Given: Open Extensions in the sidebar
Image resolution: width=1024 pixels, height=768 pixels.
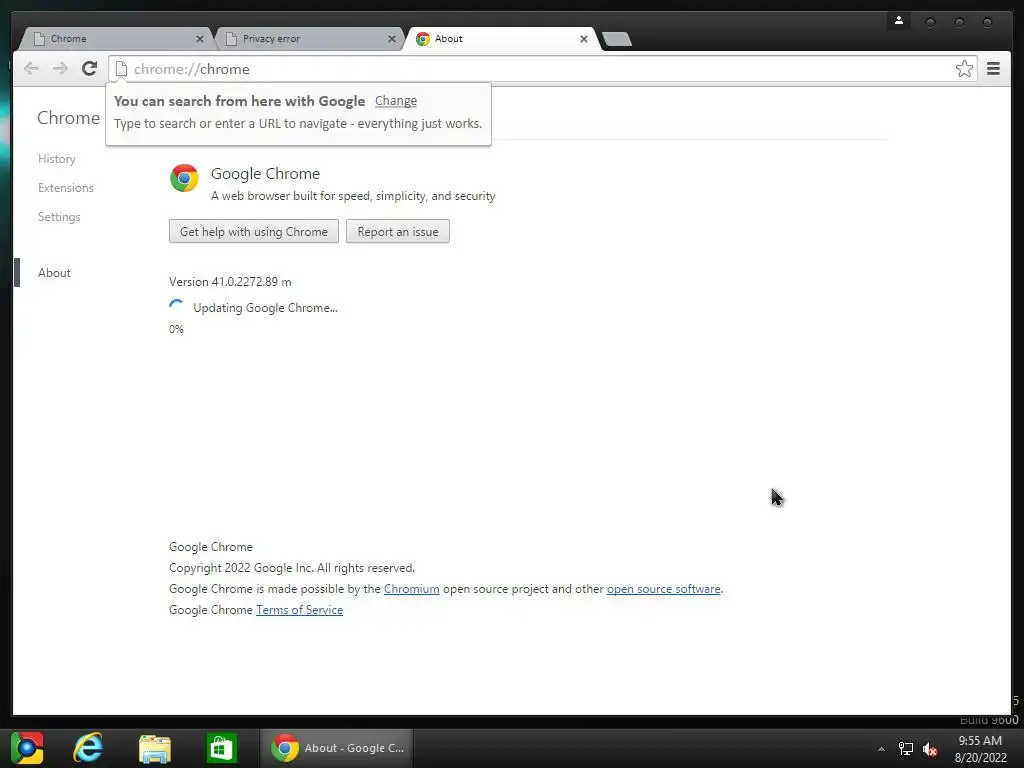Looking at the screenshot, I should (x=66, y=187).
